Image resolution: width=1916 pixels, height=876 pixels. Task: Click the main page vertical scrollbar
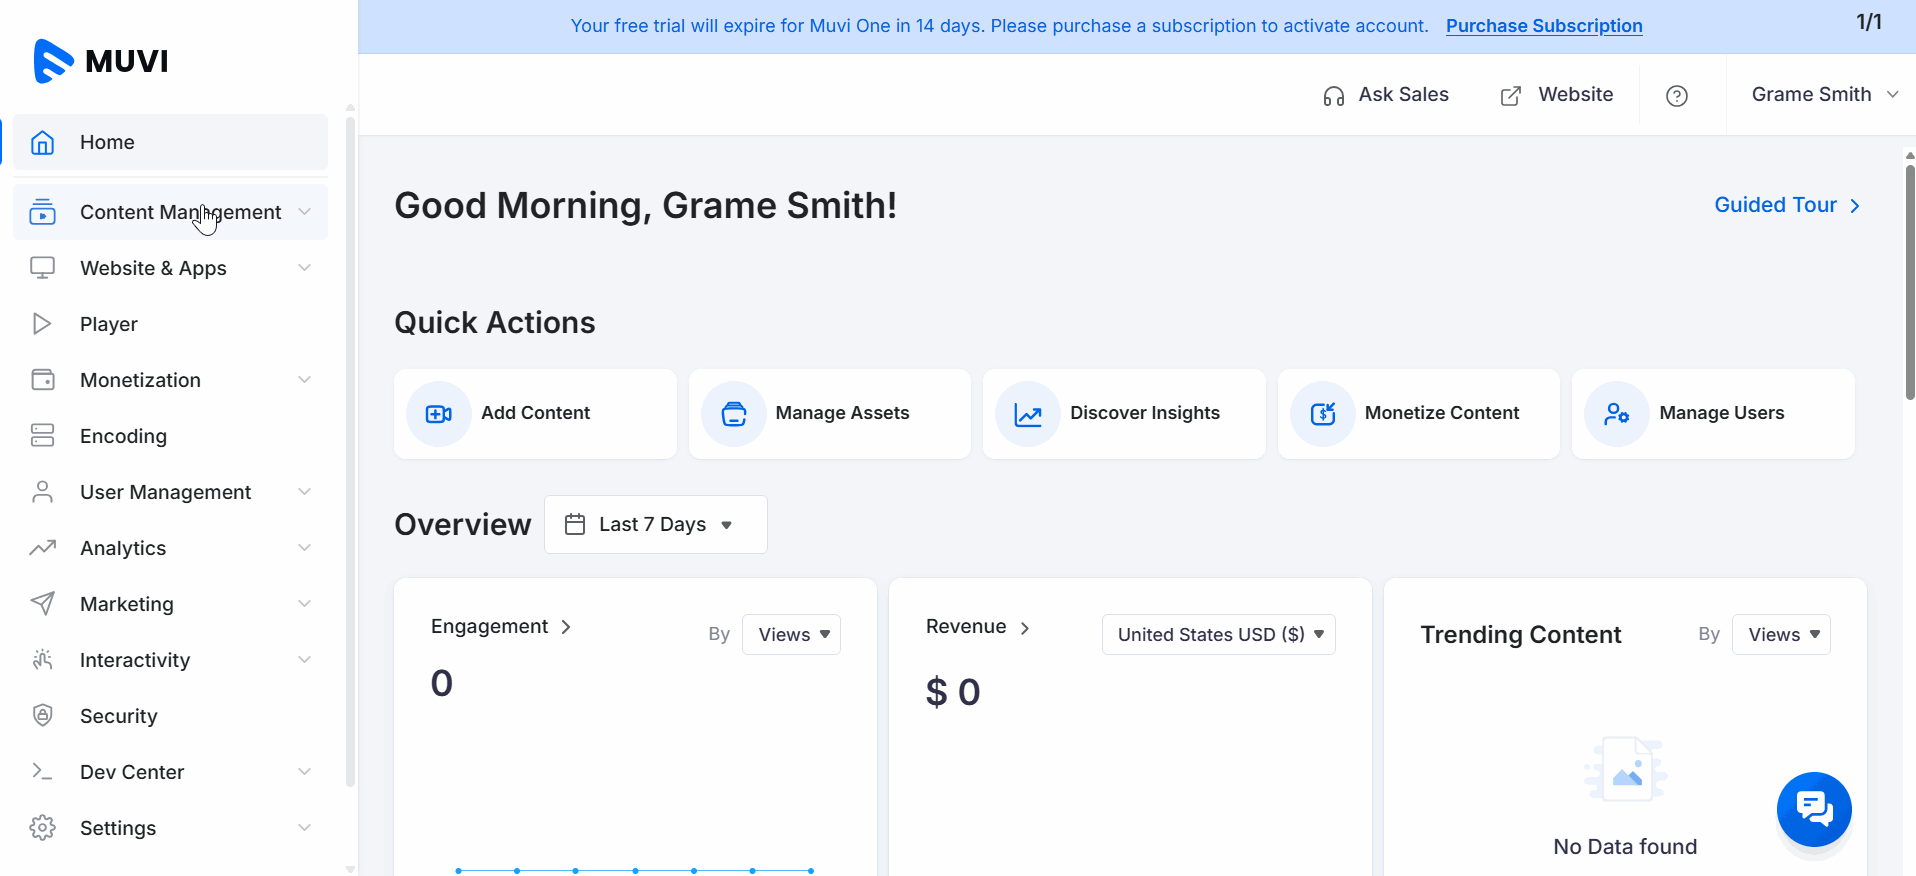click(1909, 280)
